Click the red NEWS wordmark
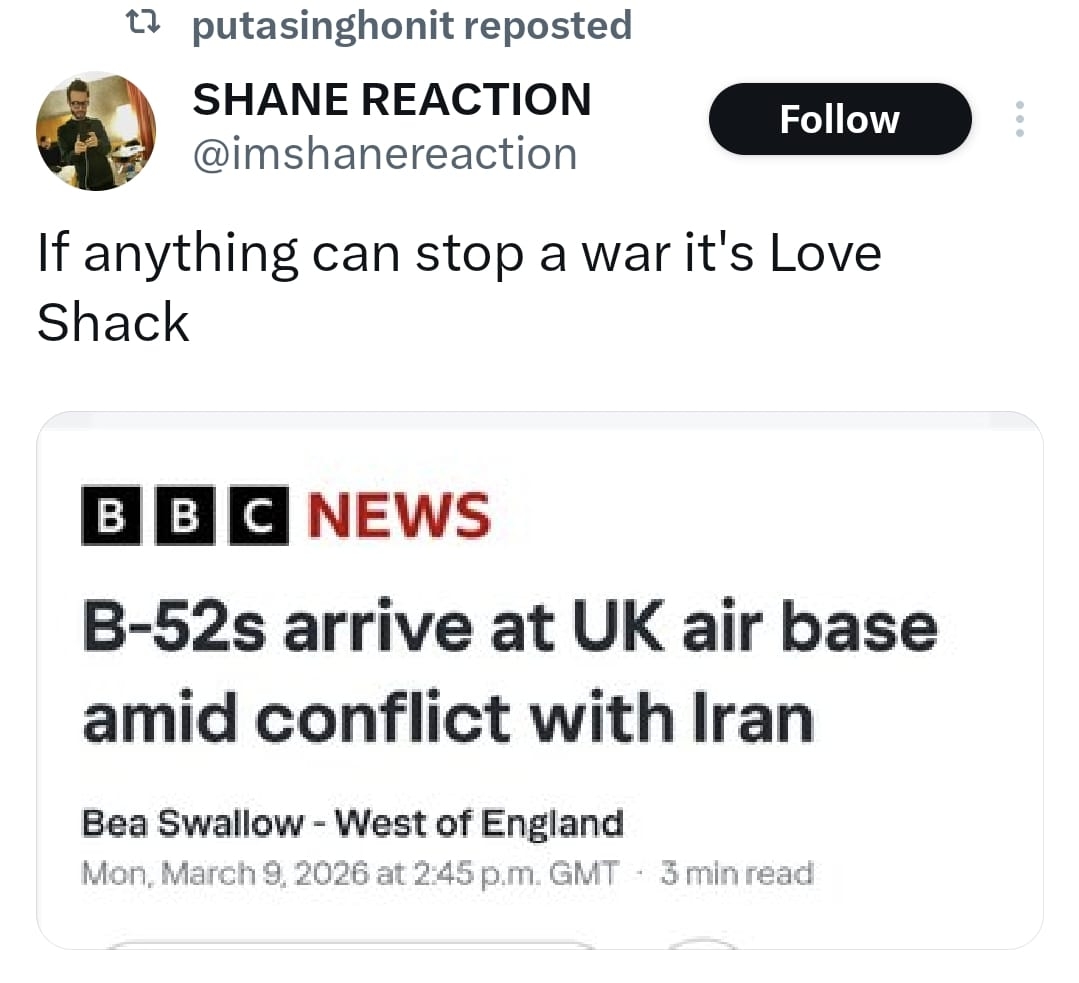The image size is (1079, 983). 398,516
